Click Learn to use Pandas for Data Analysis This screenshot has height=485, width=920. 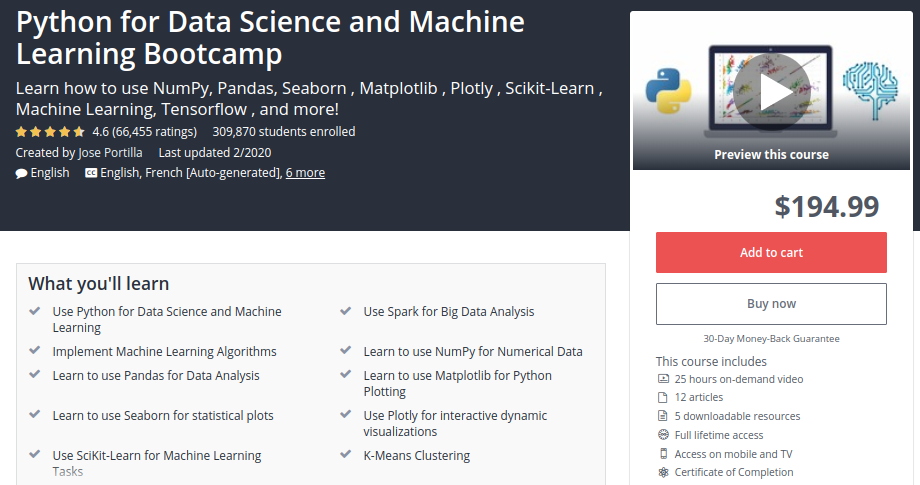click(x=156, y=376)
